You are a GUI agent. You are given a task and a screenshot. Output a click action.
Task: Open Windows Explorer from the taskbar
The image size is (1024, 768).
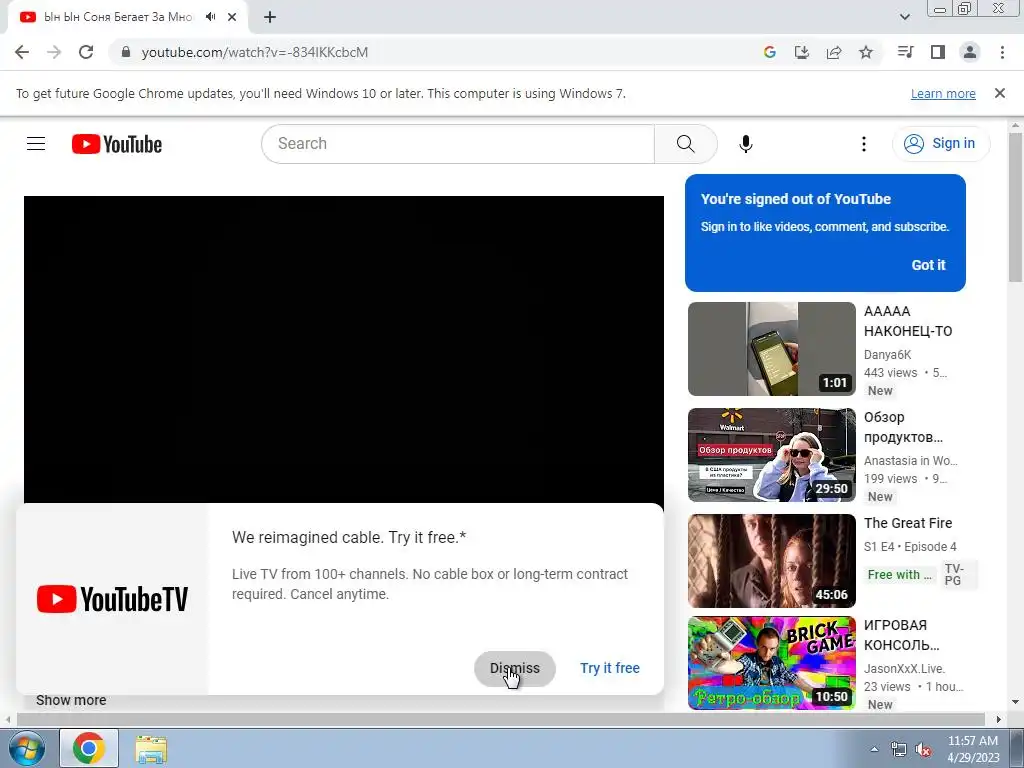151,748
